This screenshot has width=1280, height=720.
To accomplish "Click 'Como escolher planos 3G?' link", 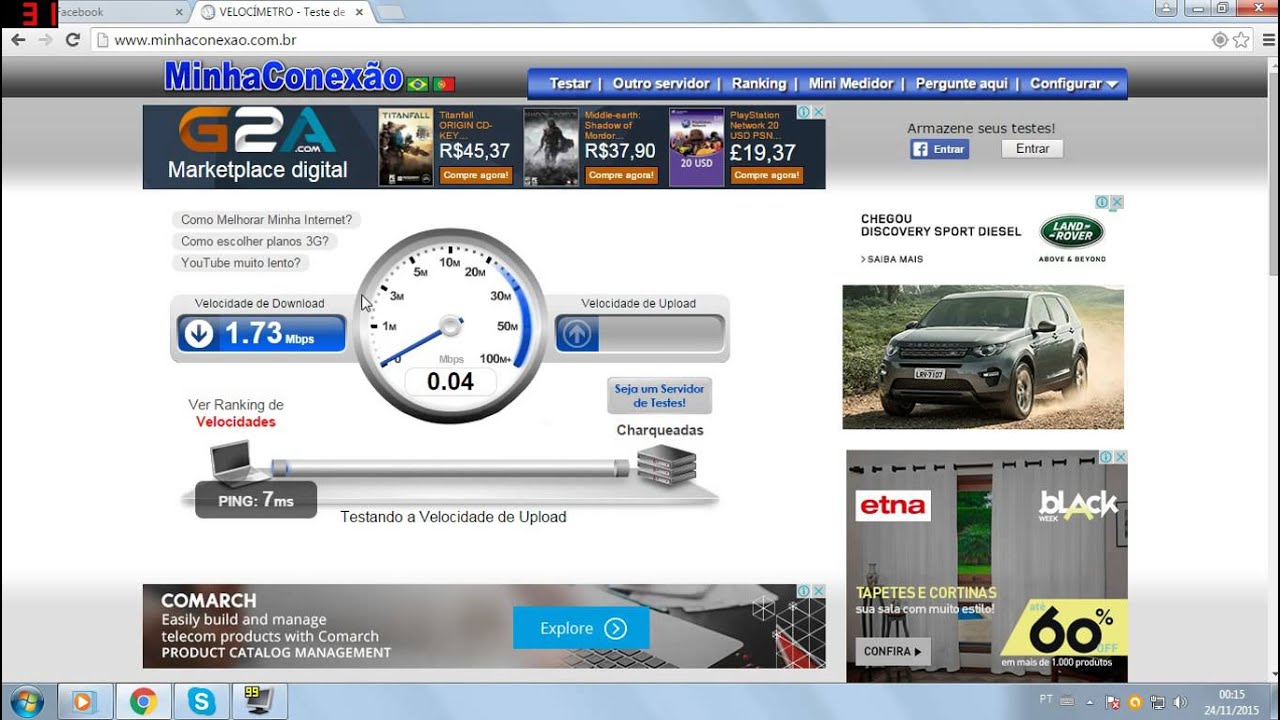I will (x=254, y=241).
